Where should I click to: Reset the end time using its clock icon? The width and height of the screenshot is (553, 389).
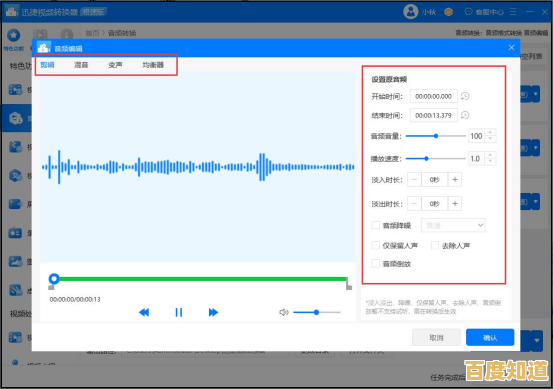(x=465, y=115)
